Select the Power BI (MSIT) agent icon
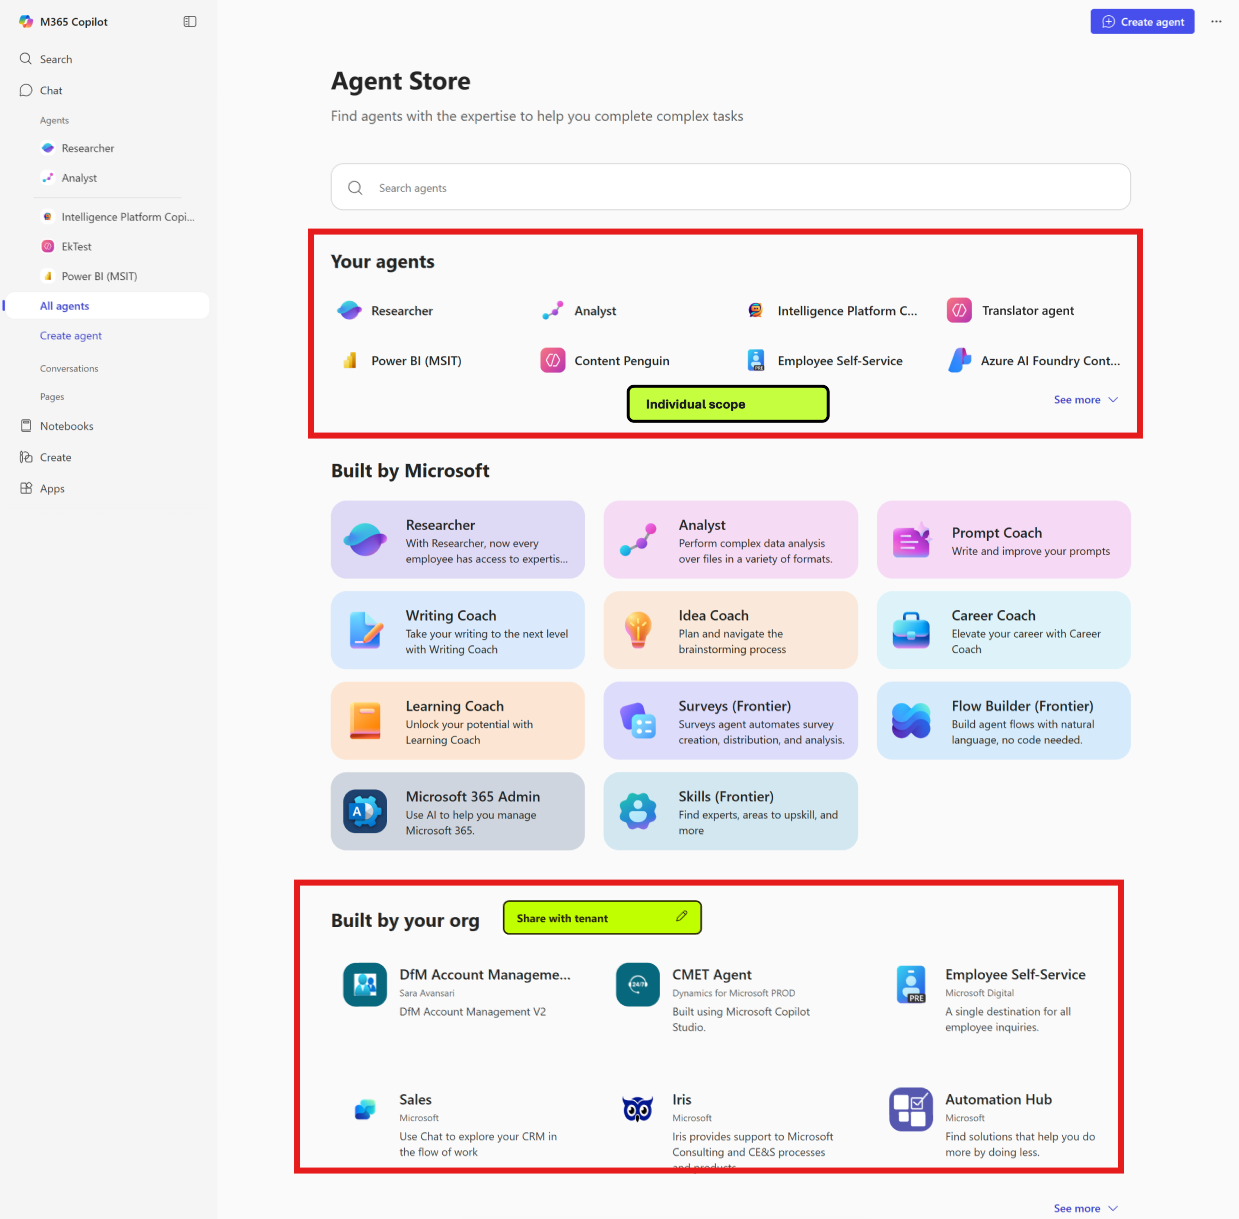Viewport: 1239px width, 1219px height. 349,360
